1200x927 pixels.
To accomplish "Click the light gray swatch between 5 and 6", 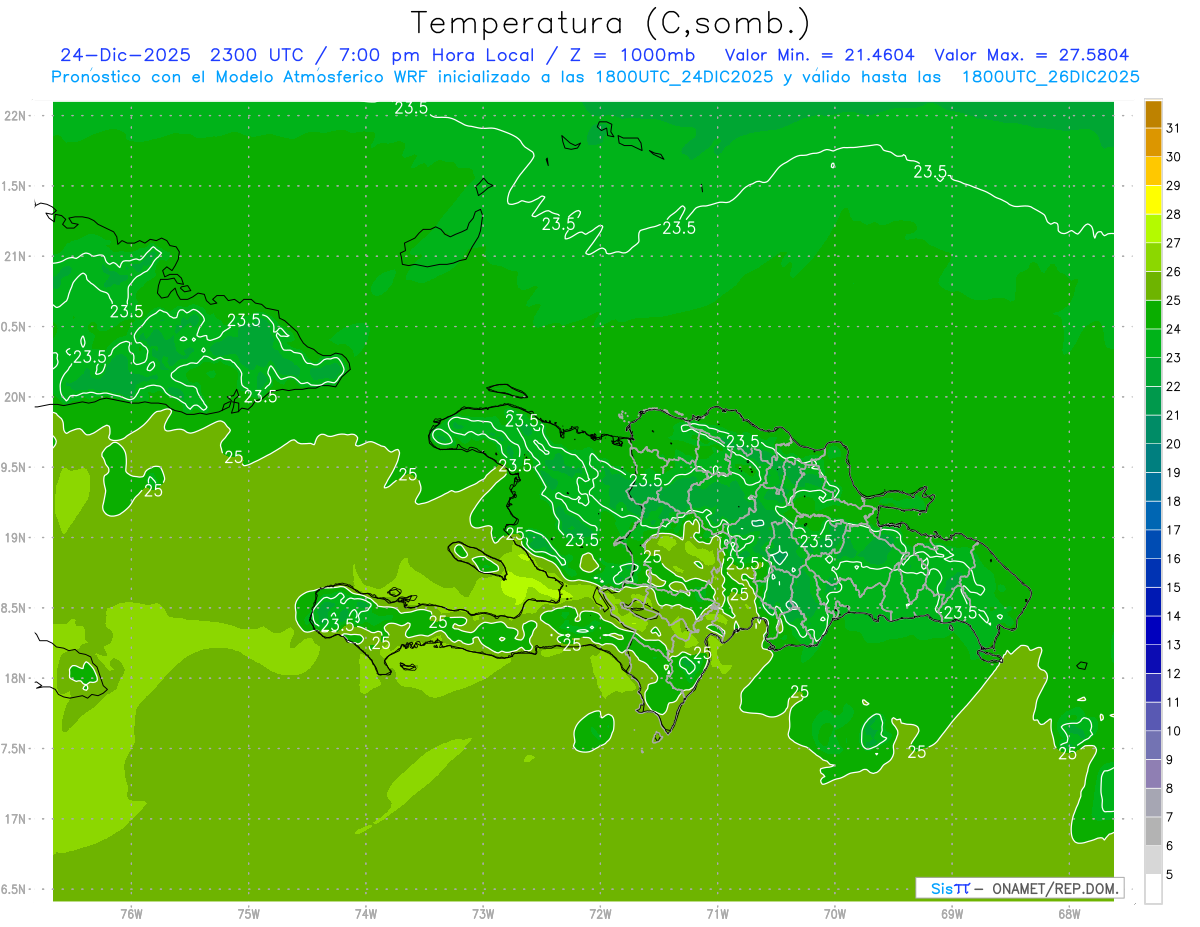I will 1153,860.
